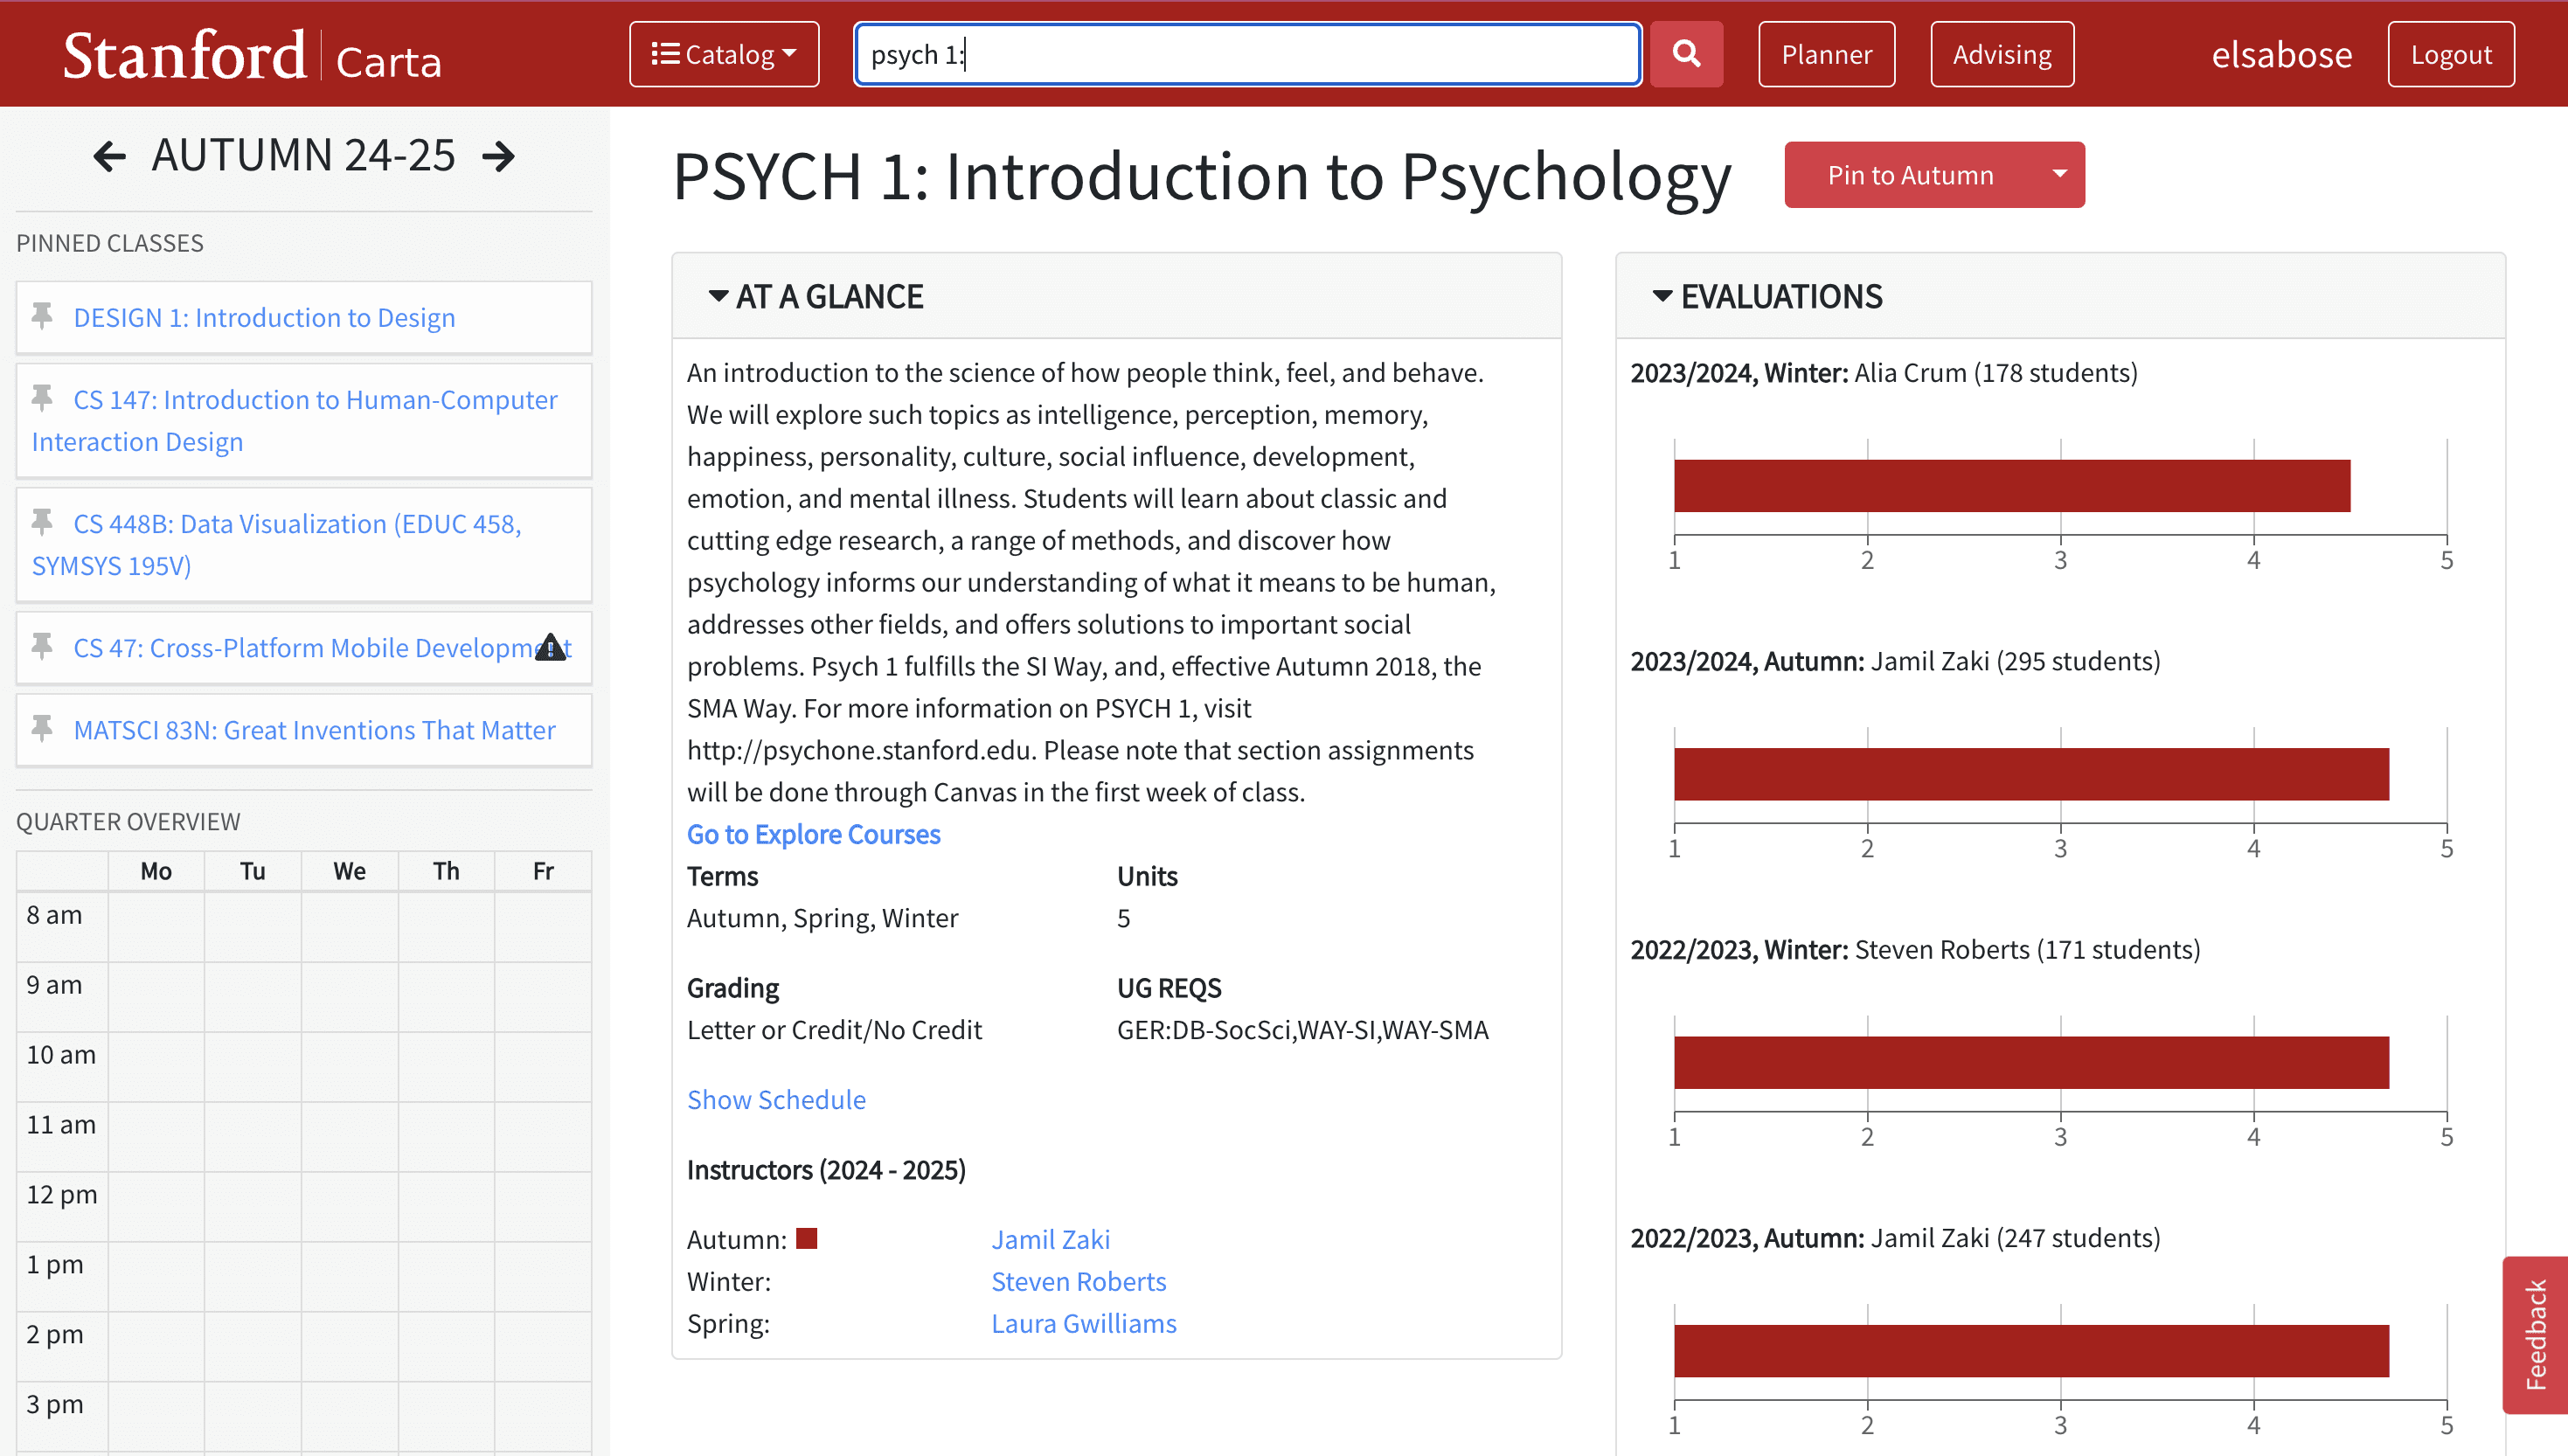Click the search magnifier button

pos(1686,54)
